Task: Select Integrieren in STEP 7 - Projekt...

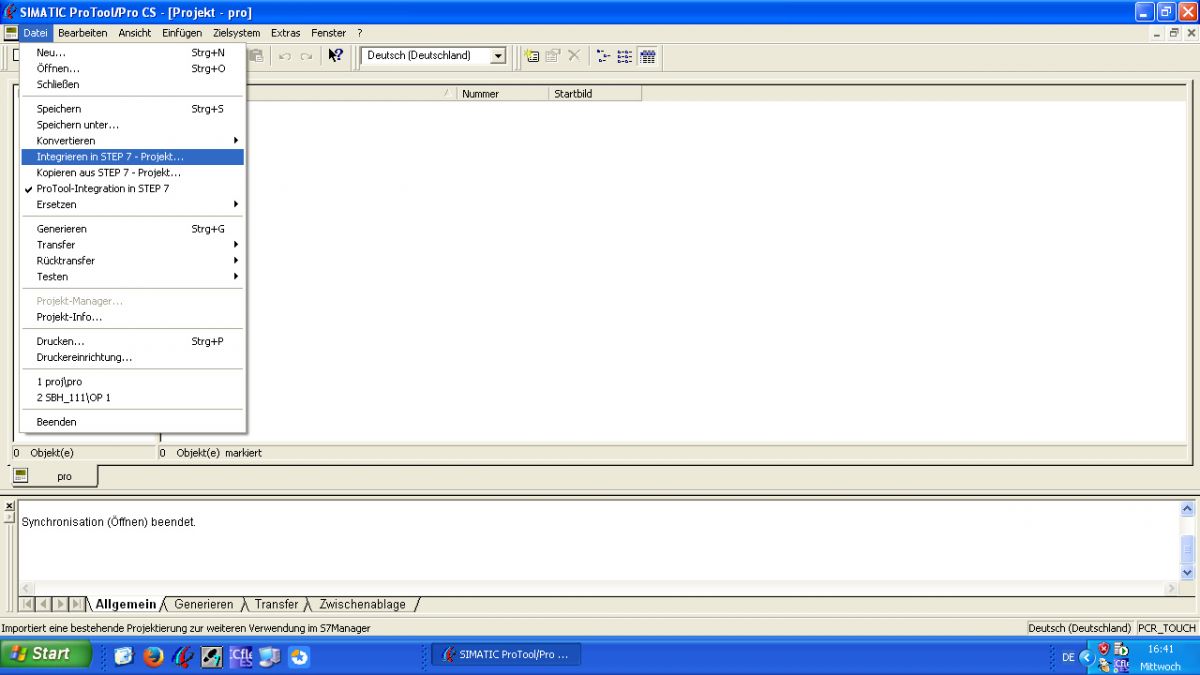Action: pyautogui.click(x=132, y=156)
